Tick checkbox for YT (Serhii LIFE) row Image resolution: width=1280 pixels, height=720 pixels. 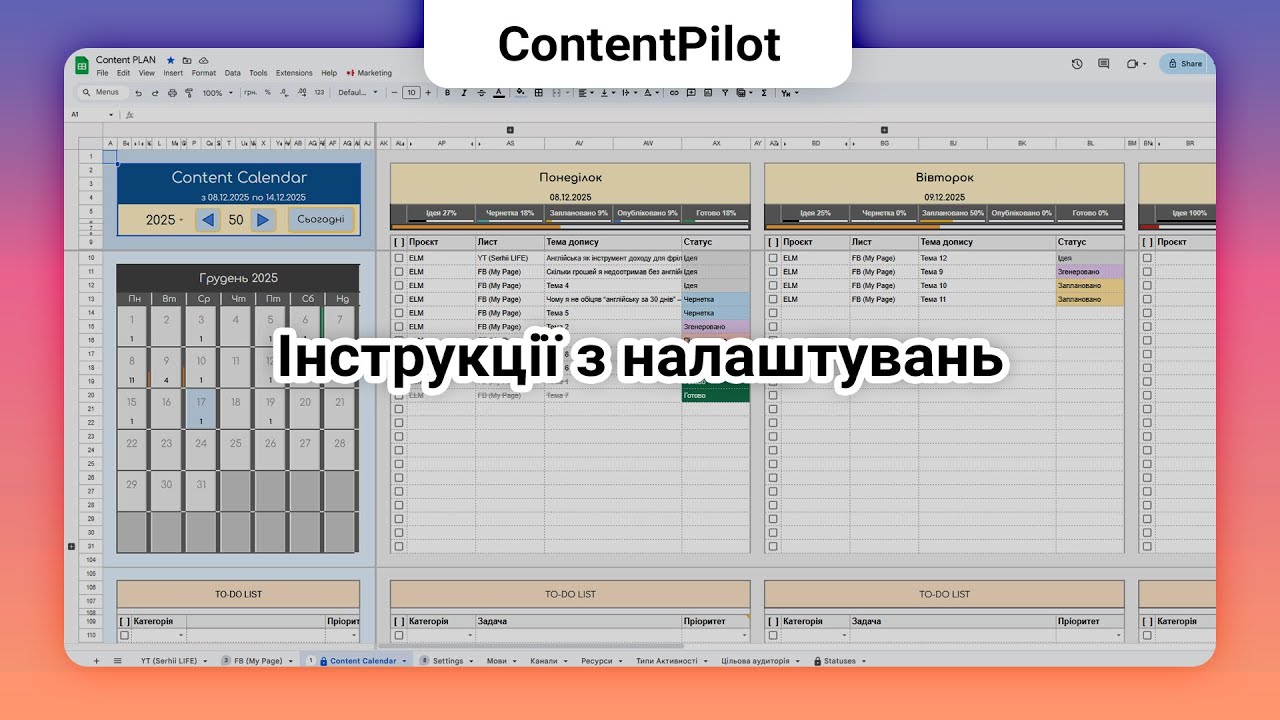point(399,258)
